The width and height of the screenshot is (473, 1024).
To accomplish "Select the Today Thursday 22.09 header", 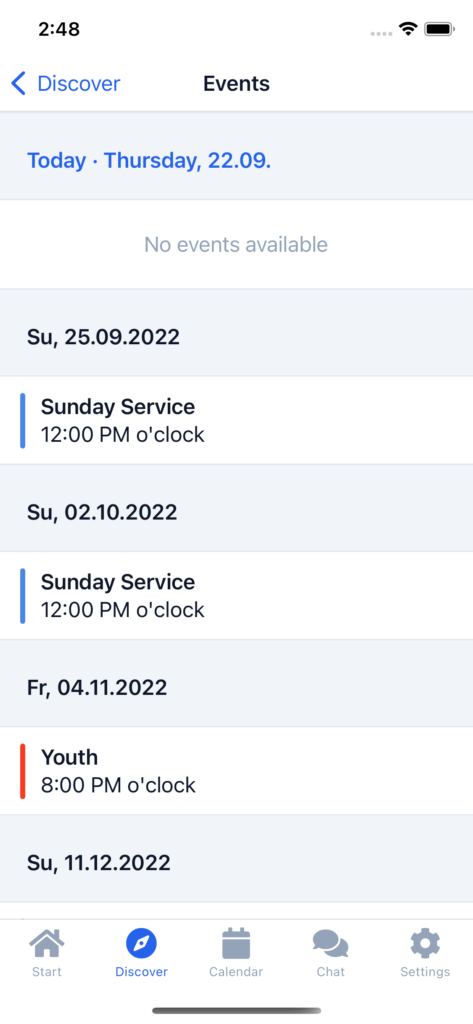I will click(x=149, y=160).
